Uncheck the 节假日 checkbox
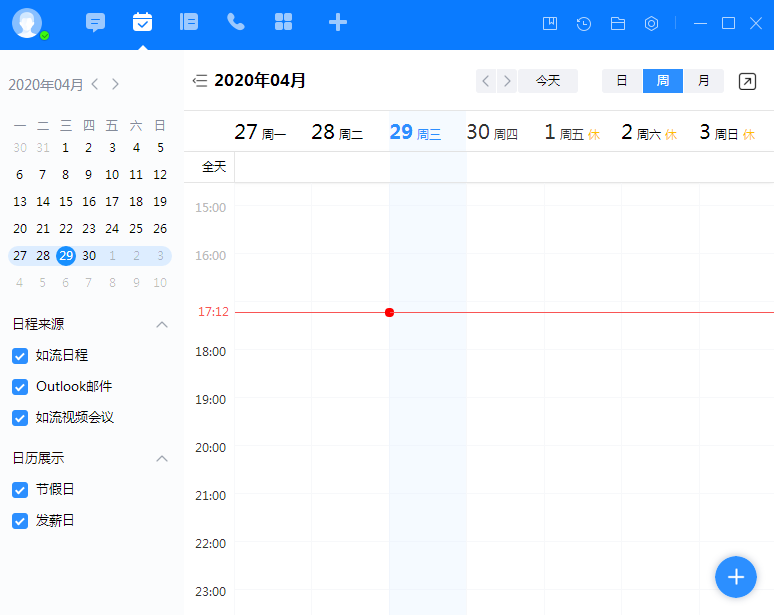The height and width of the screenshot is (615, 774). (20, 490)
